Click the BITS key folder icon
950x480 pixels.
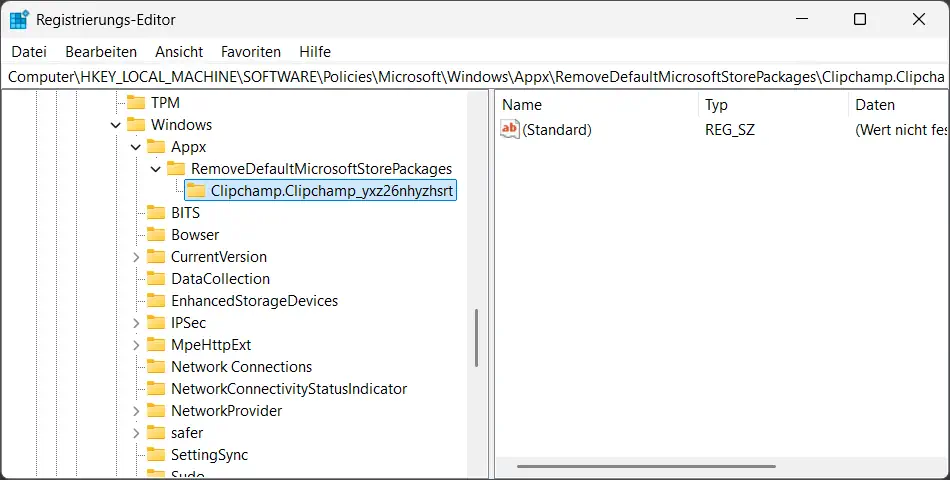[156, 213]
